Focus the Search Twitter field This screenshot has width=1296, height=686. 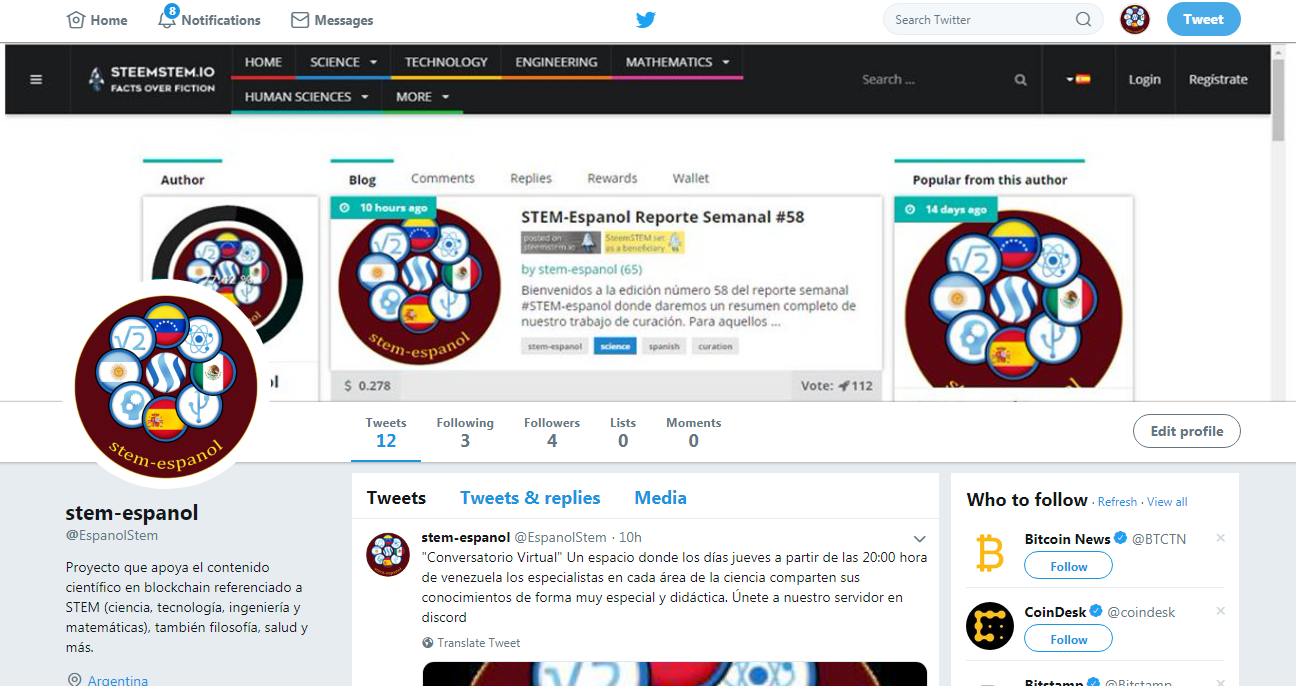click(x=993, y=19)
